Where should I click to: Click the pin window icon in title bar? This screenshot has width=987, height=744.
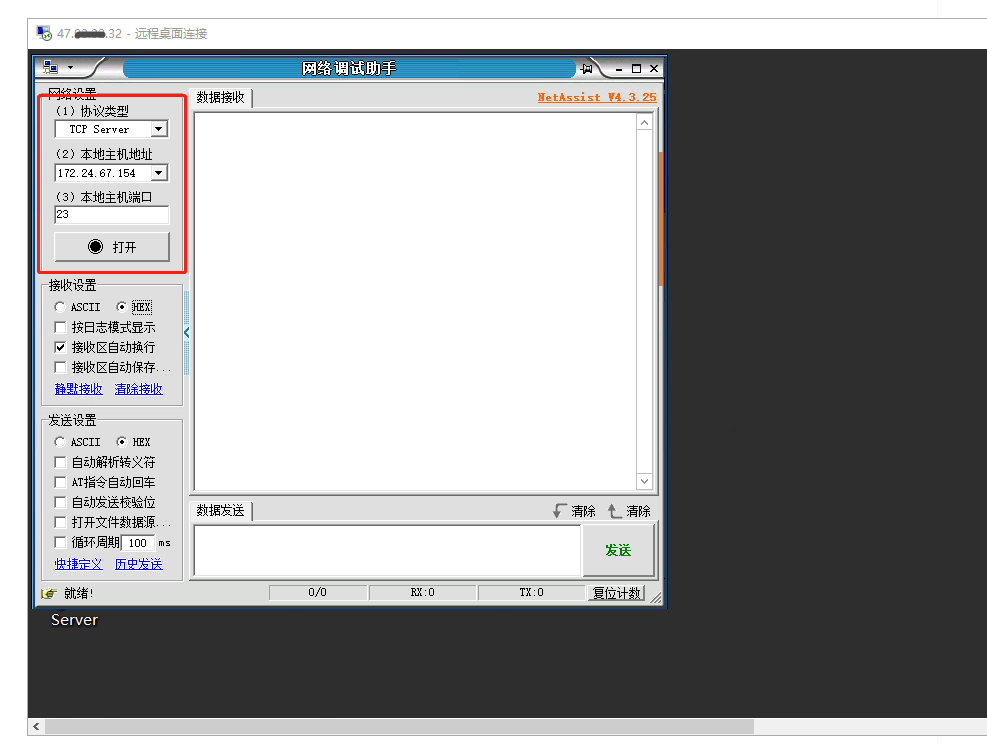pos(587,69)
